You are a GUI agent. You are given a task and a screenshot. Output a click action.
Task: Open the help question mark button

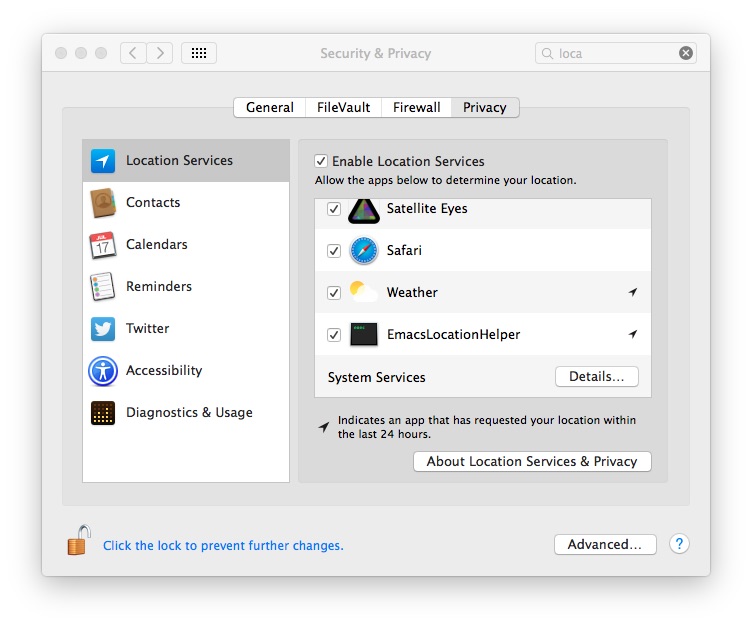[x=679, y=544]
